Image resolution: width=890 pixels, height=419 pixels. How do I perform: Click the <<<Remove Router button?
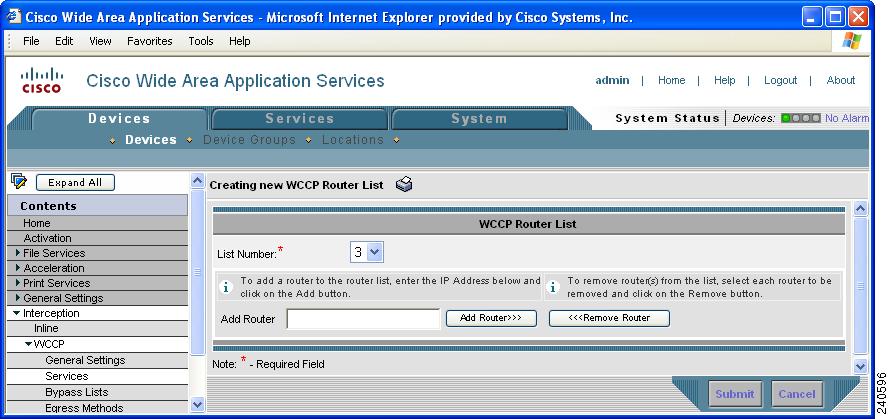click(609, 318)
